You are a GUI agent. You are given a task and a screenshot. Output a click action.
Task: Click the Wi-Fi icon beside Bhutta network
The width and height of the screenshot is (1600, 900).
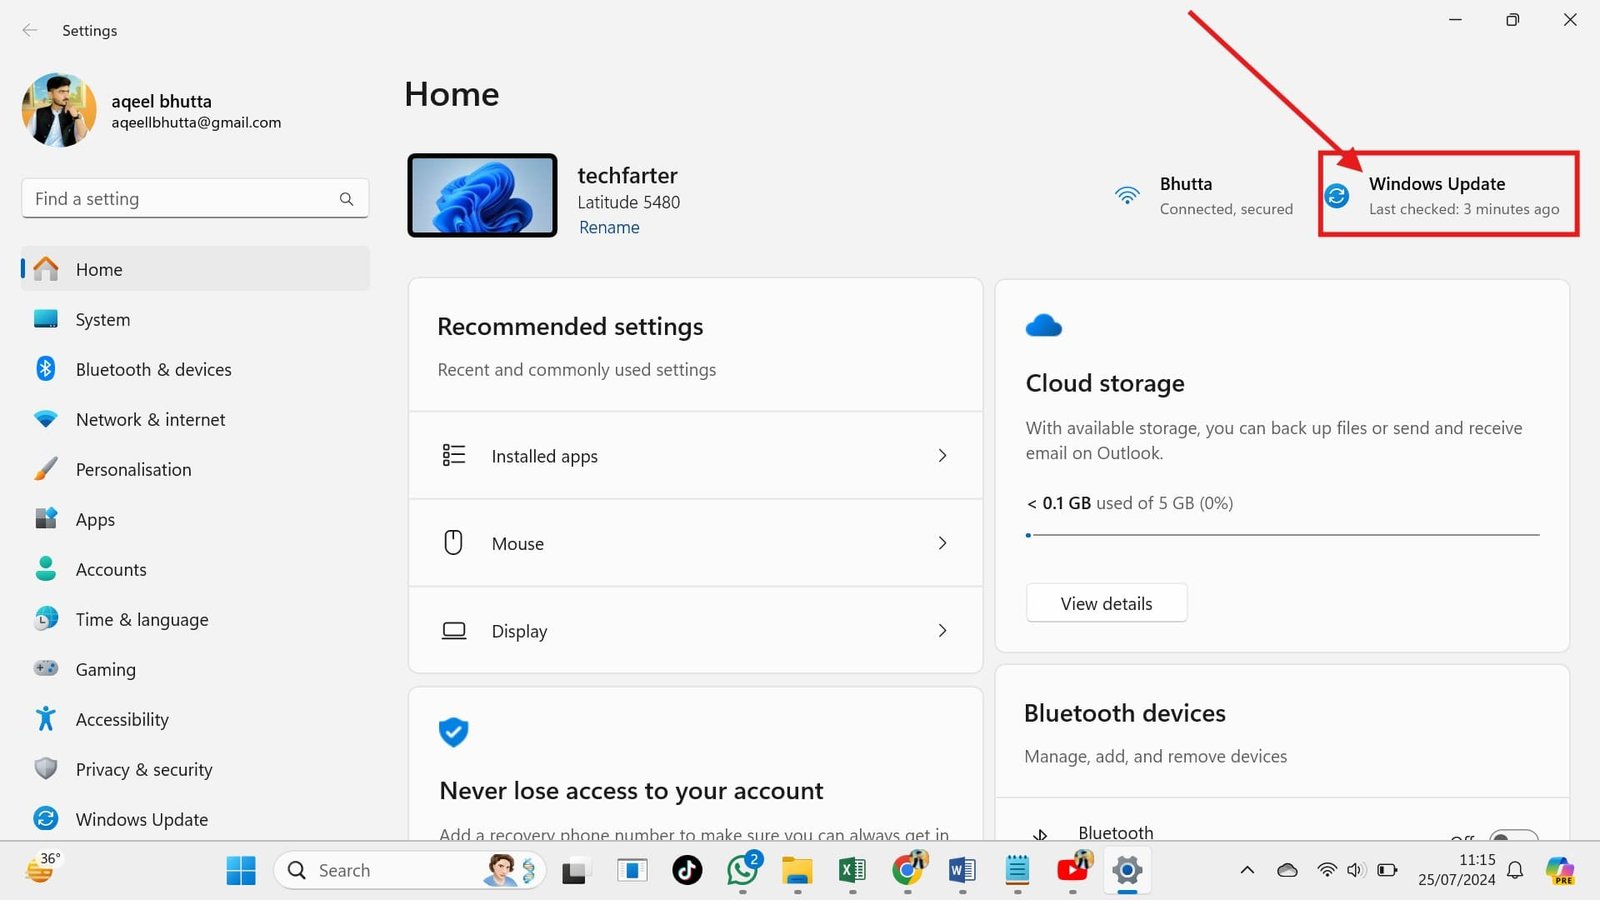tap(1127, 196)
